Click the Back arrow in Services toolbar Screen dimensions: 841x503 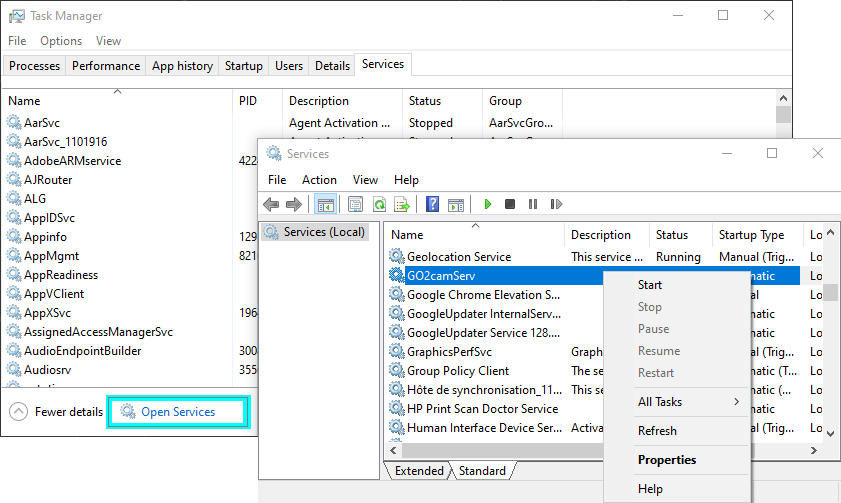(x=271, y=204)
